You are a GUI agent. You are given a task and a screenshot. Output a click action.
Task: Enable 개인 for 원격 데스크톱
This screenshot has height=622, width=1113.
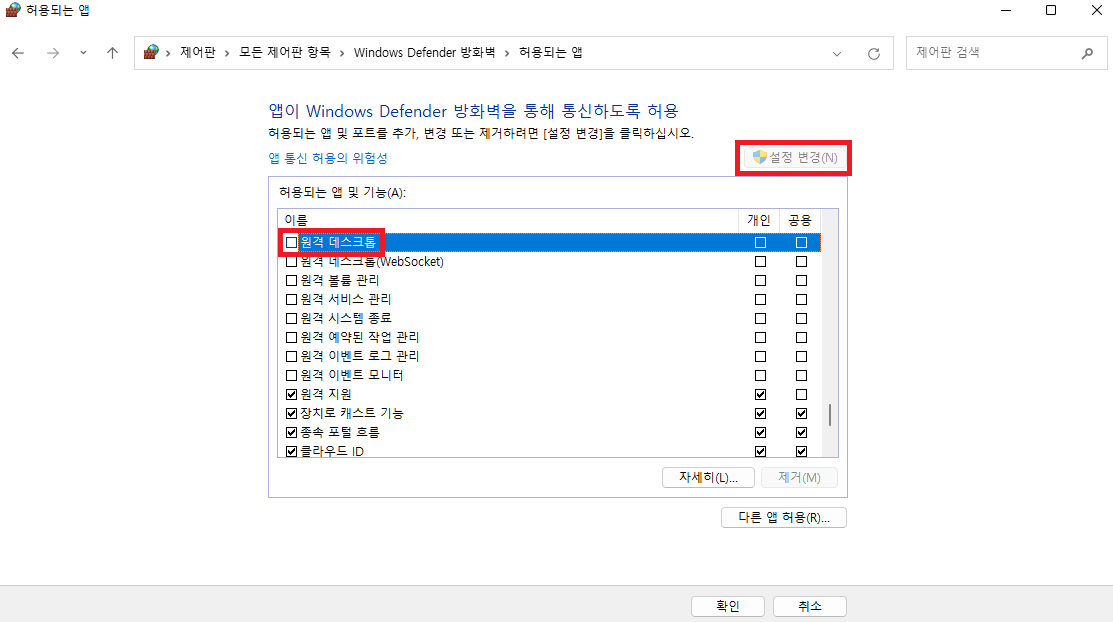tap(760, 243)
